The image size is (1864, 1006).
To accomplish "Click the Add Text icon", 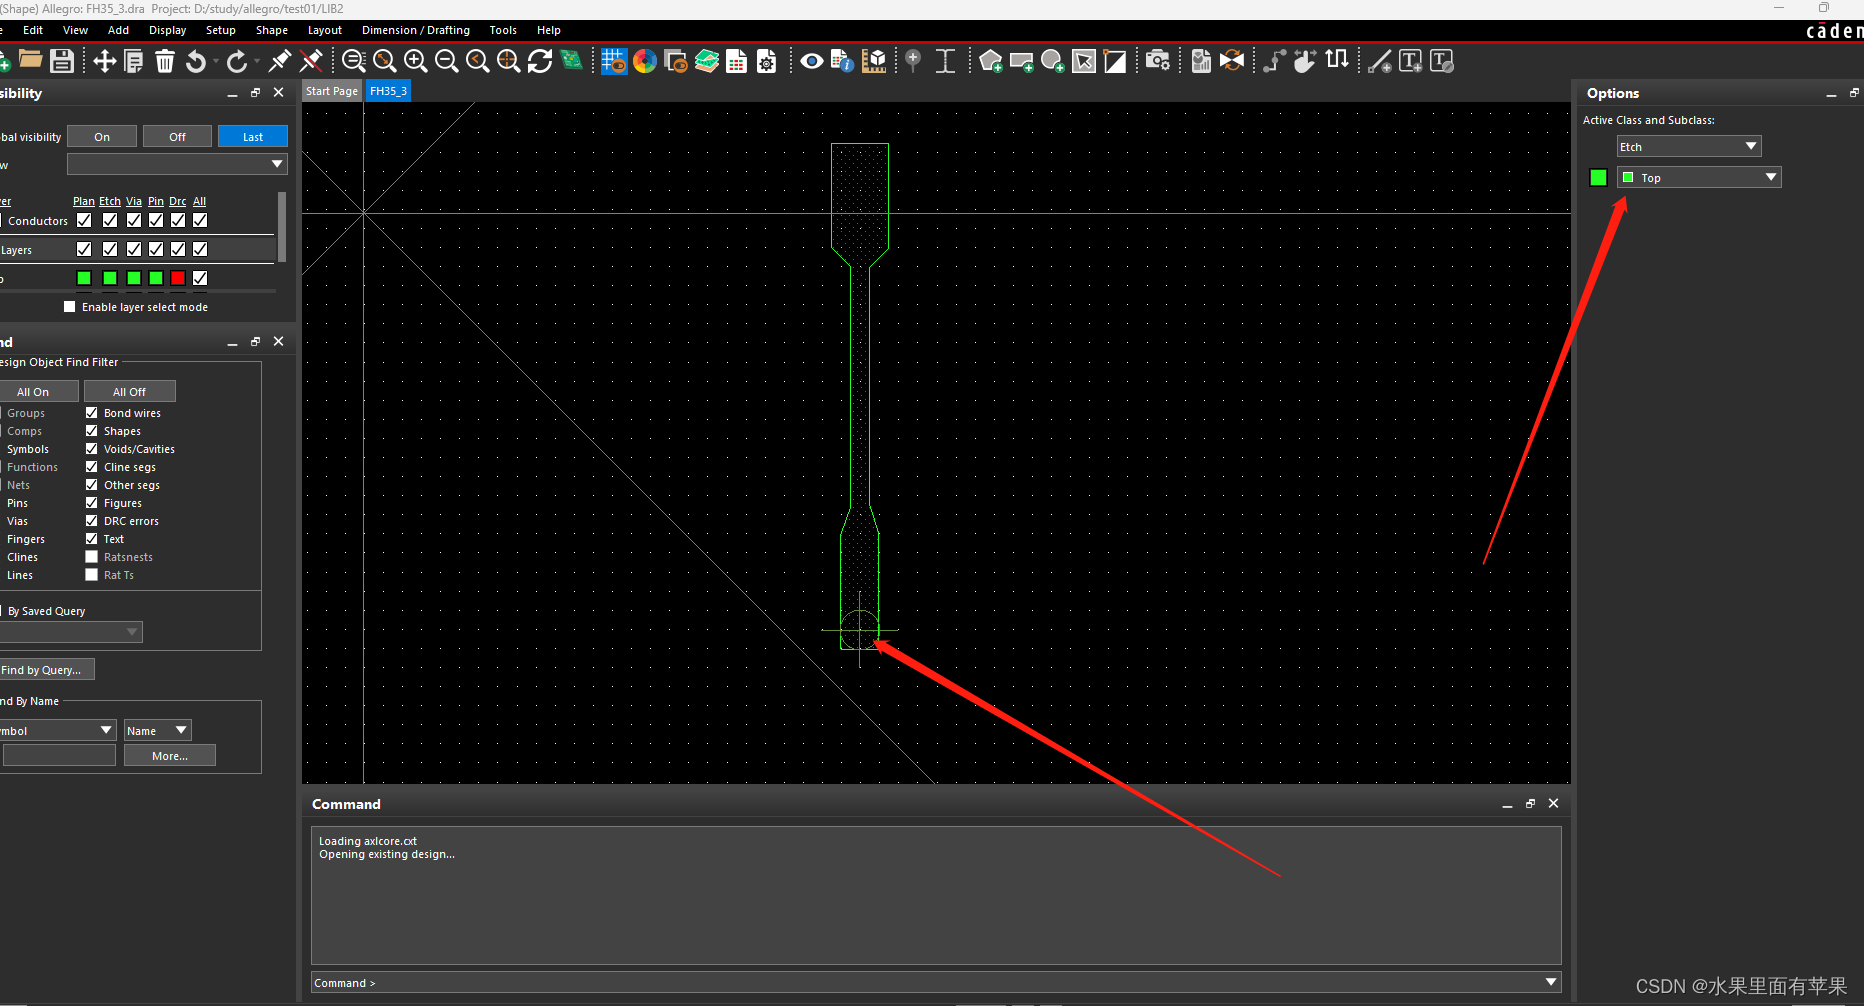I will point(1410,61).
